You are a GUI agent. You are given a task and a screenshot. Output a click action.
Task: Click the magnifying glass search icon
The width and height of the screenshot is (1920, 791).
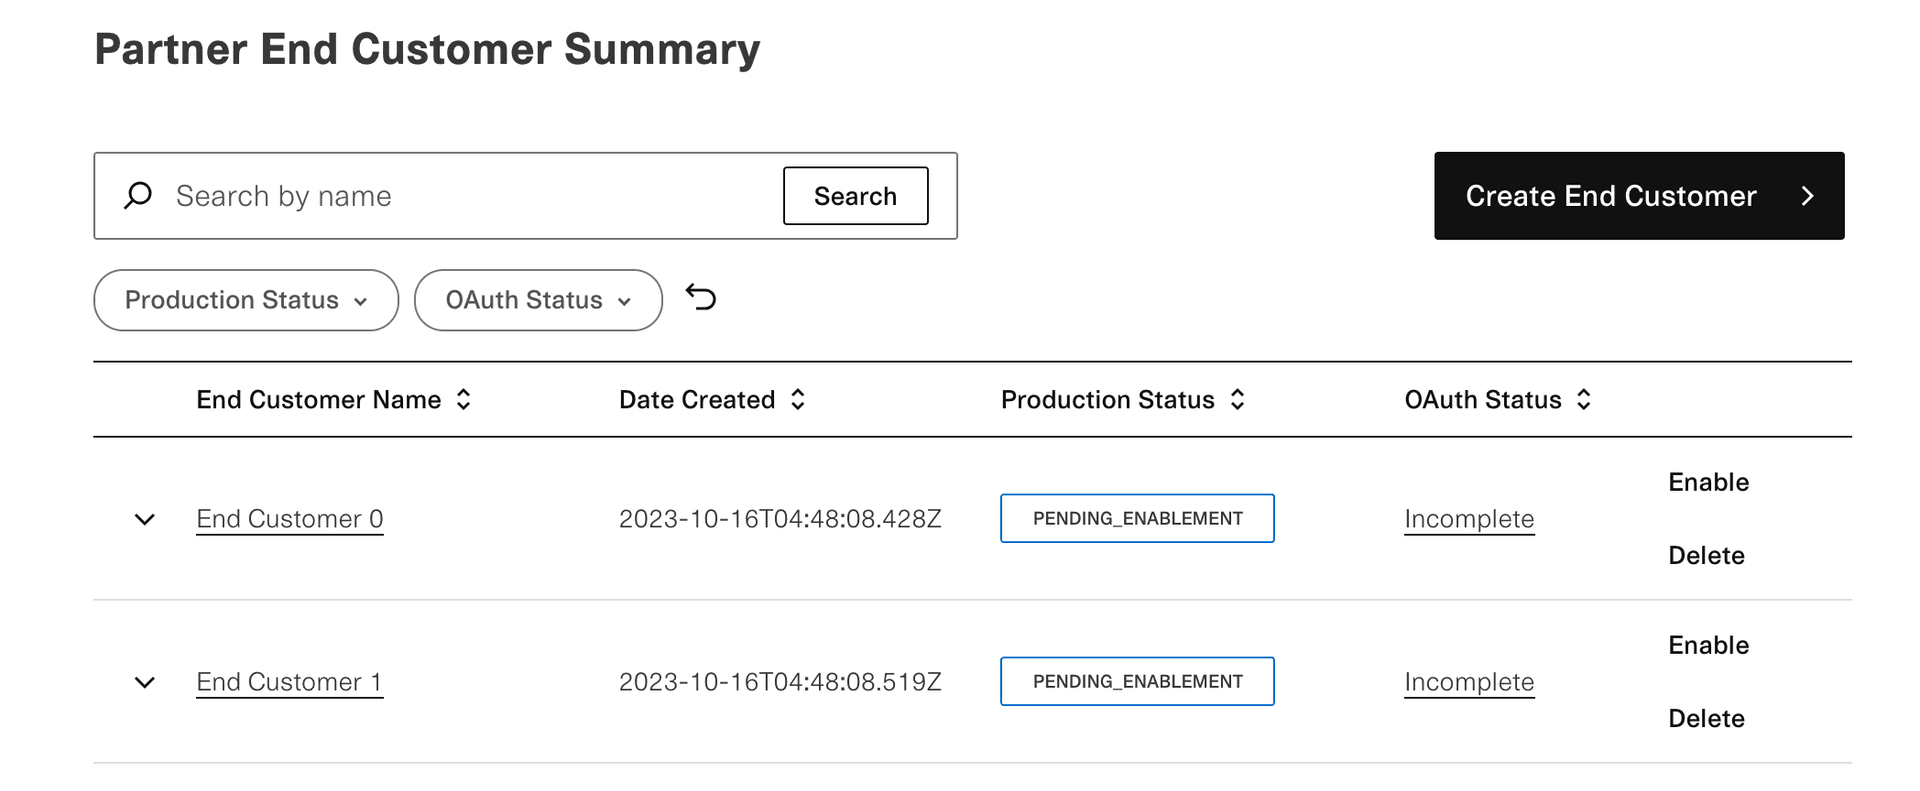point(138,195)
